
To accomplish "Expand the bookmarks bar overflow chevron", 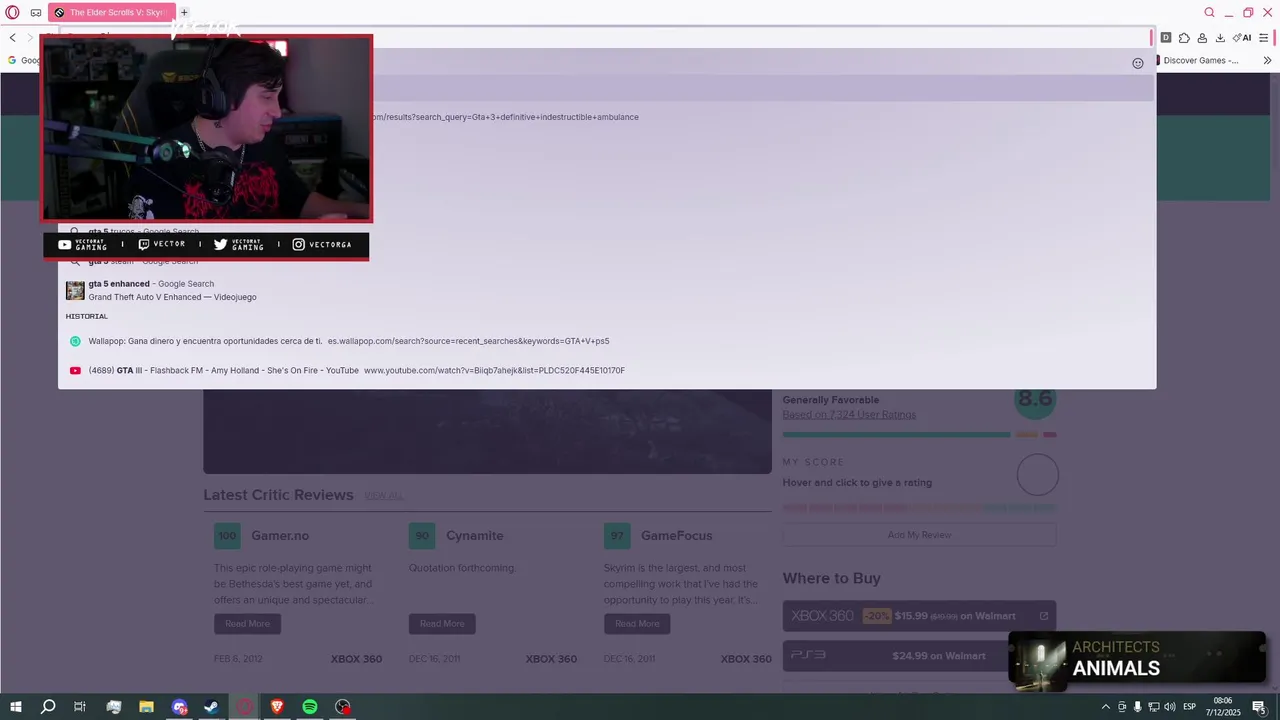I will coord(1268,60).
